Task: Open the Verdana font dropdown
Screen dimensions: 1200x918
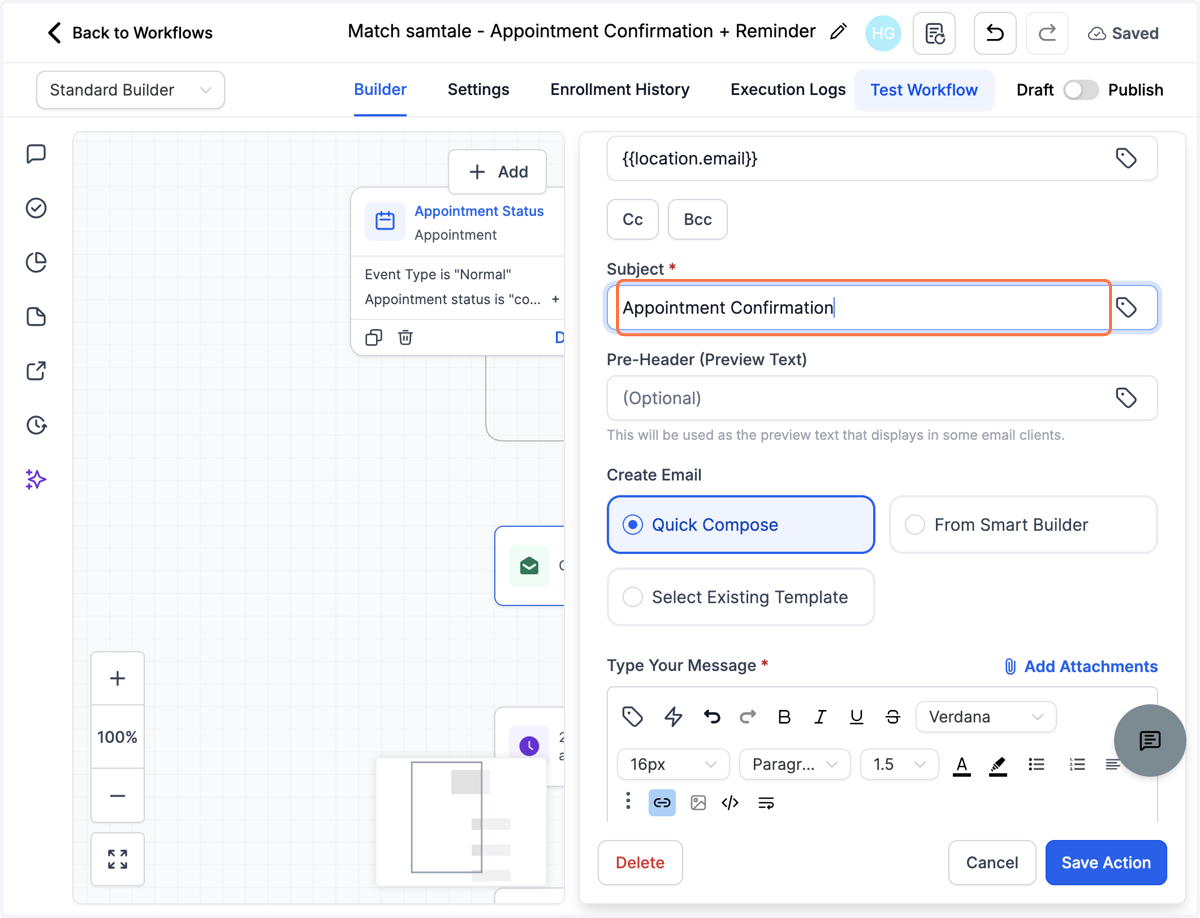Action: [x=986, y=716]
